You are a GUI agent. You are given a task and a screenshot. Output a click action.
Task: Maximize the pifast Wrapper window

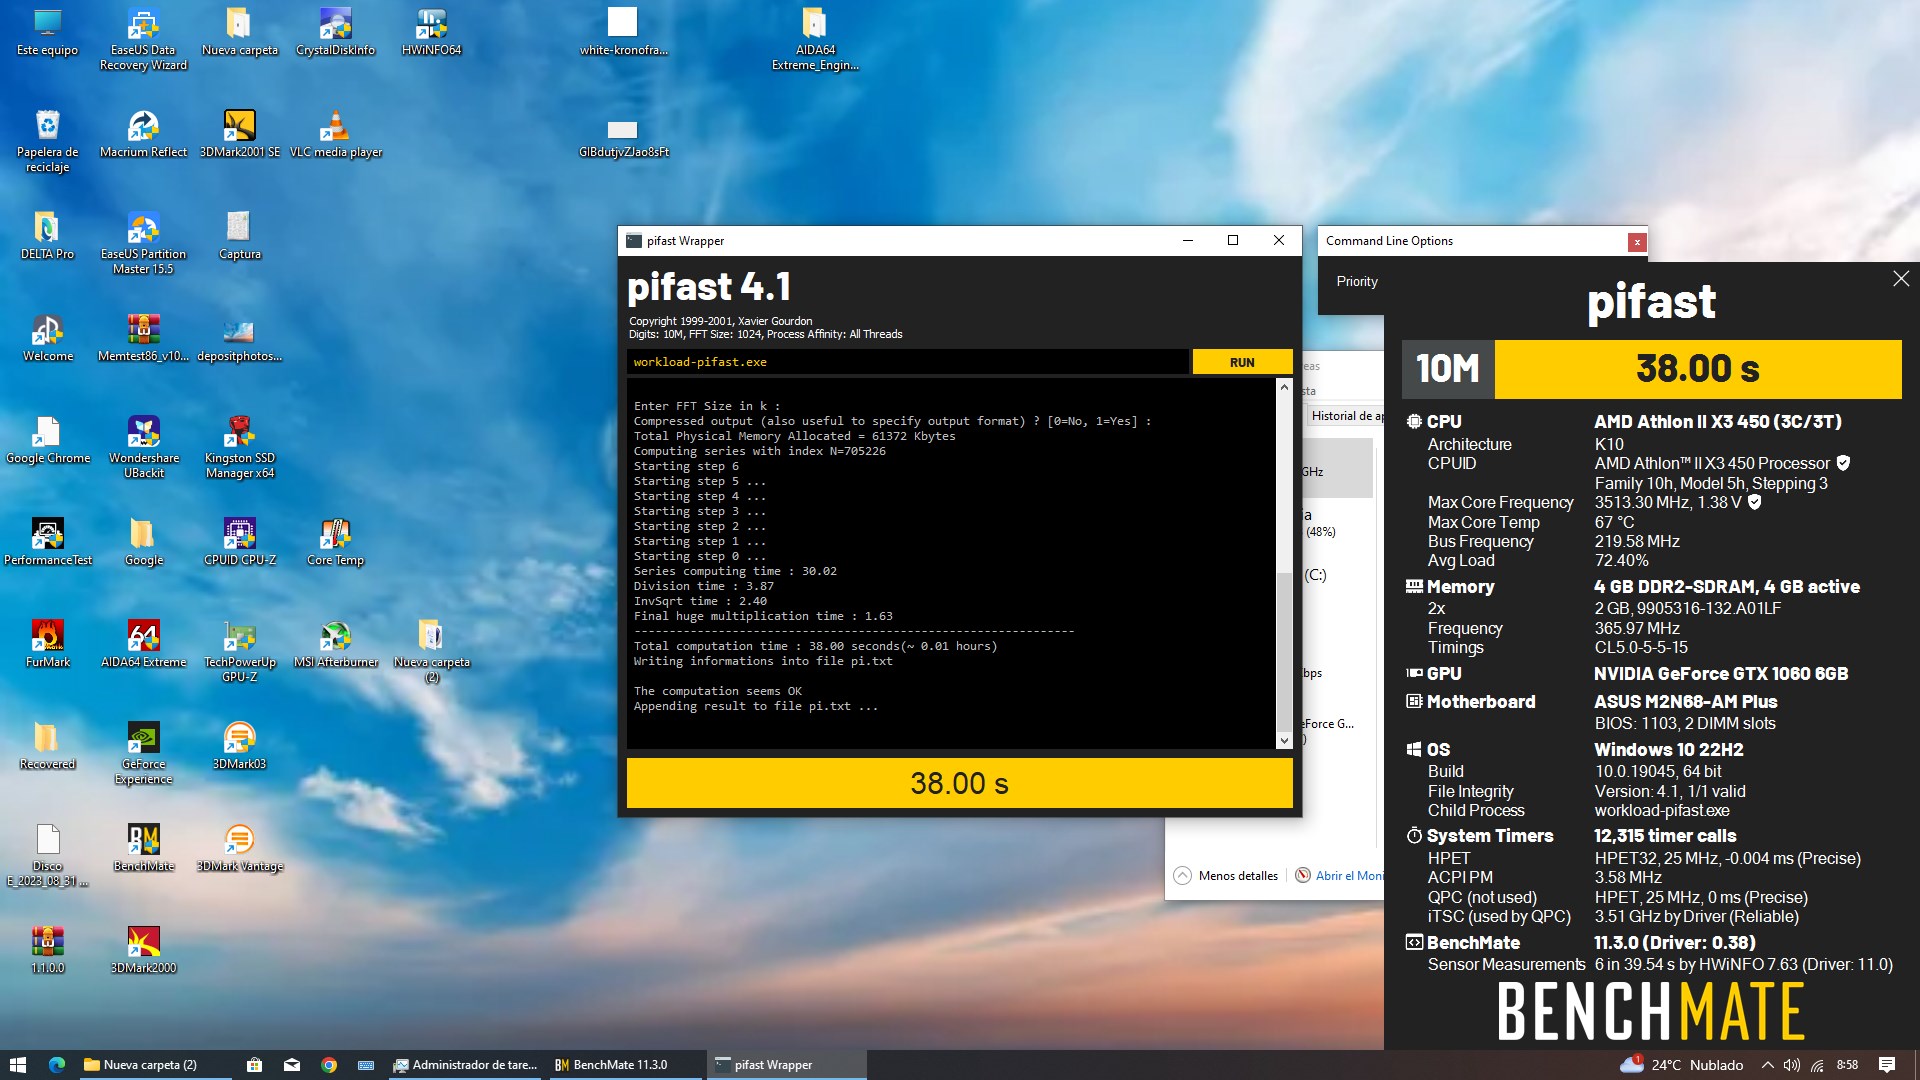pos(1233,240)
